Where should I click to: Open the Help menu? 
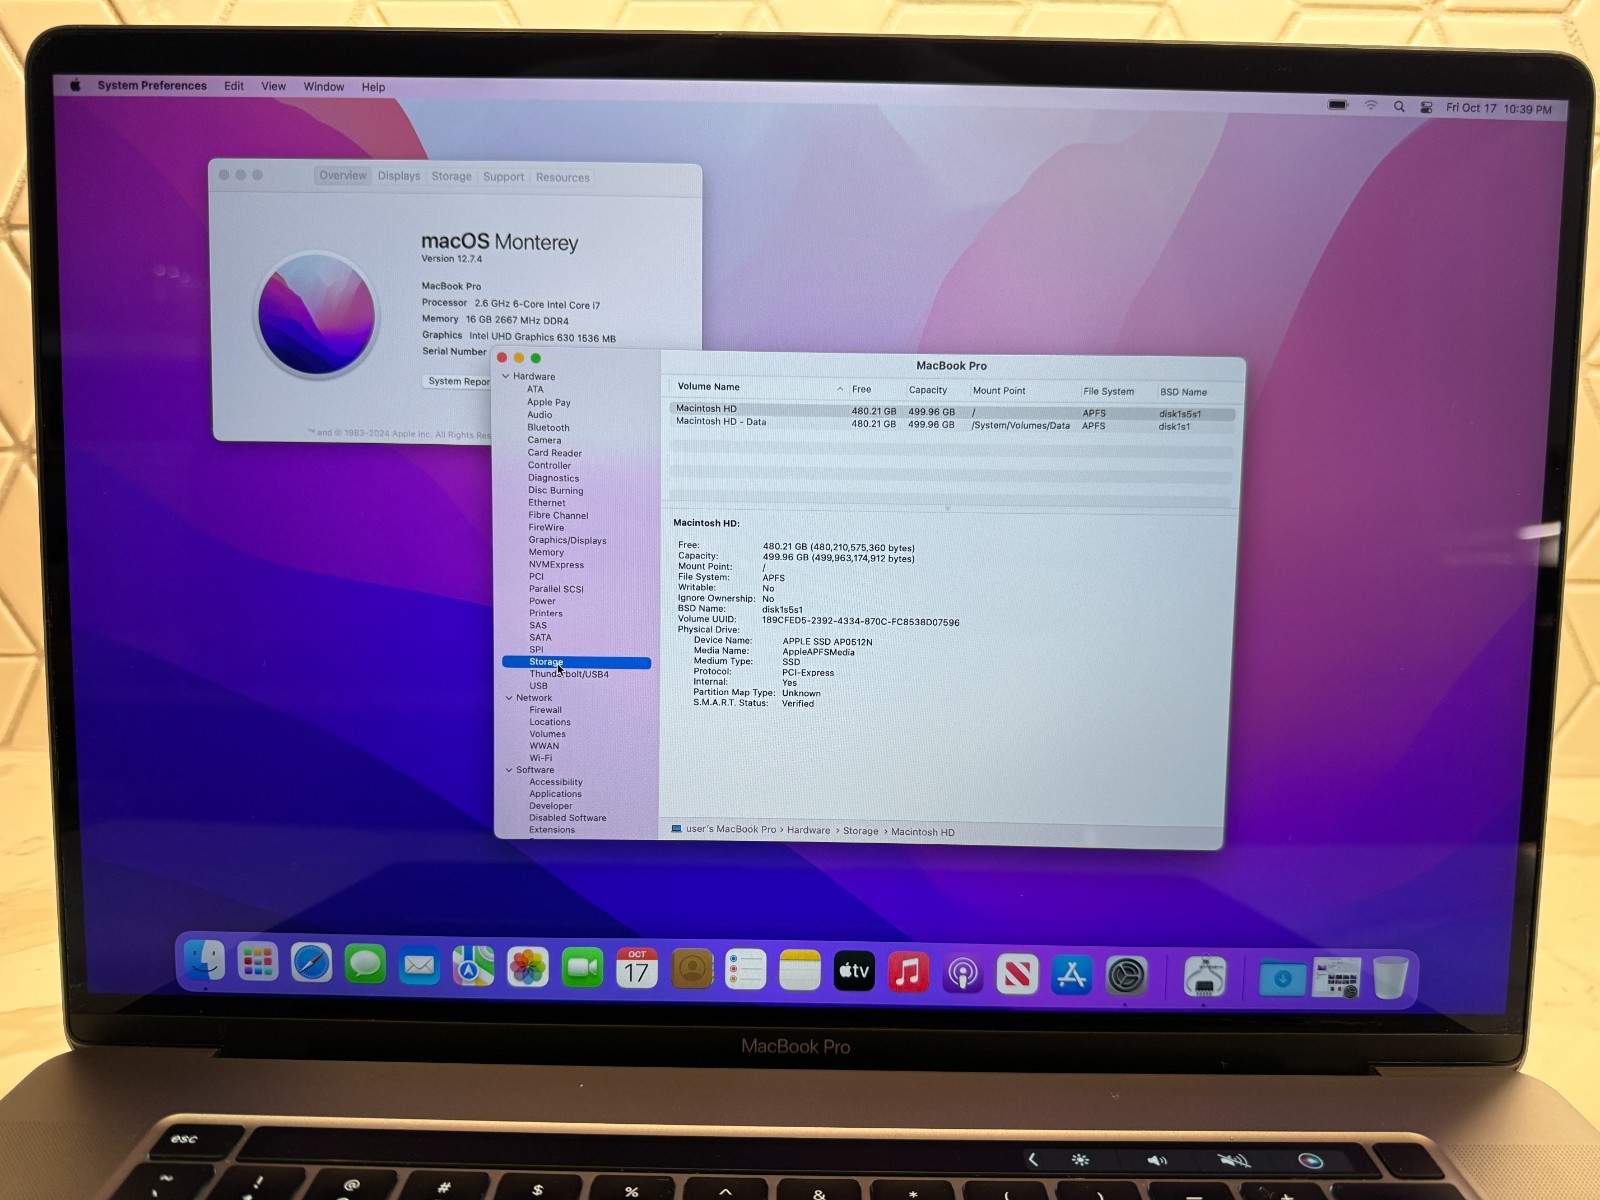374,88
